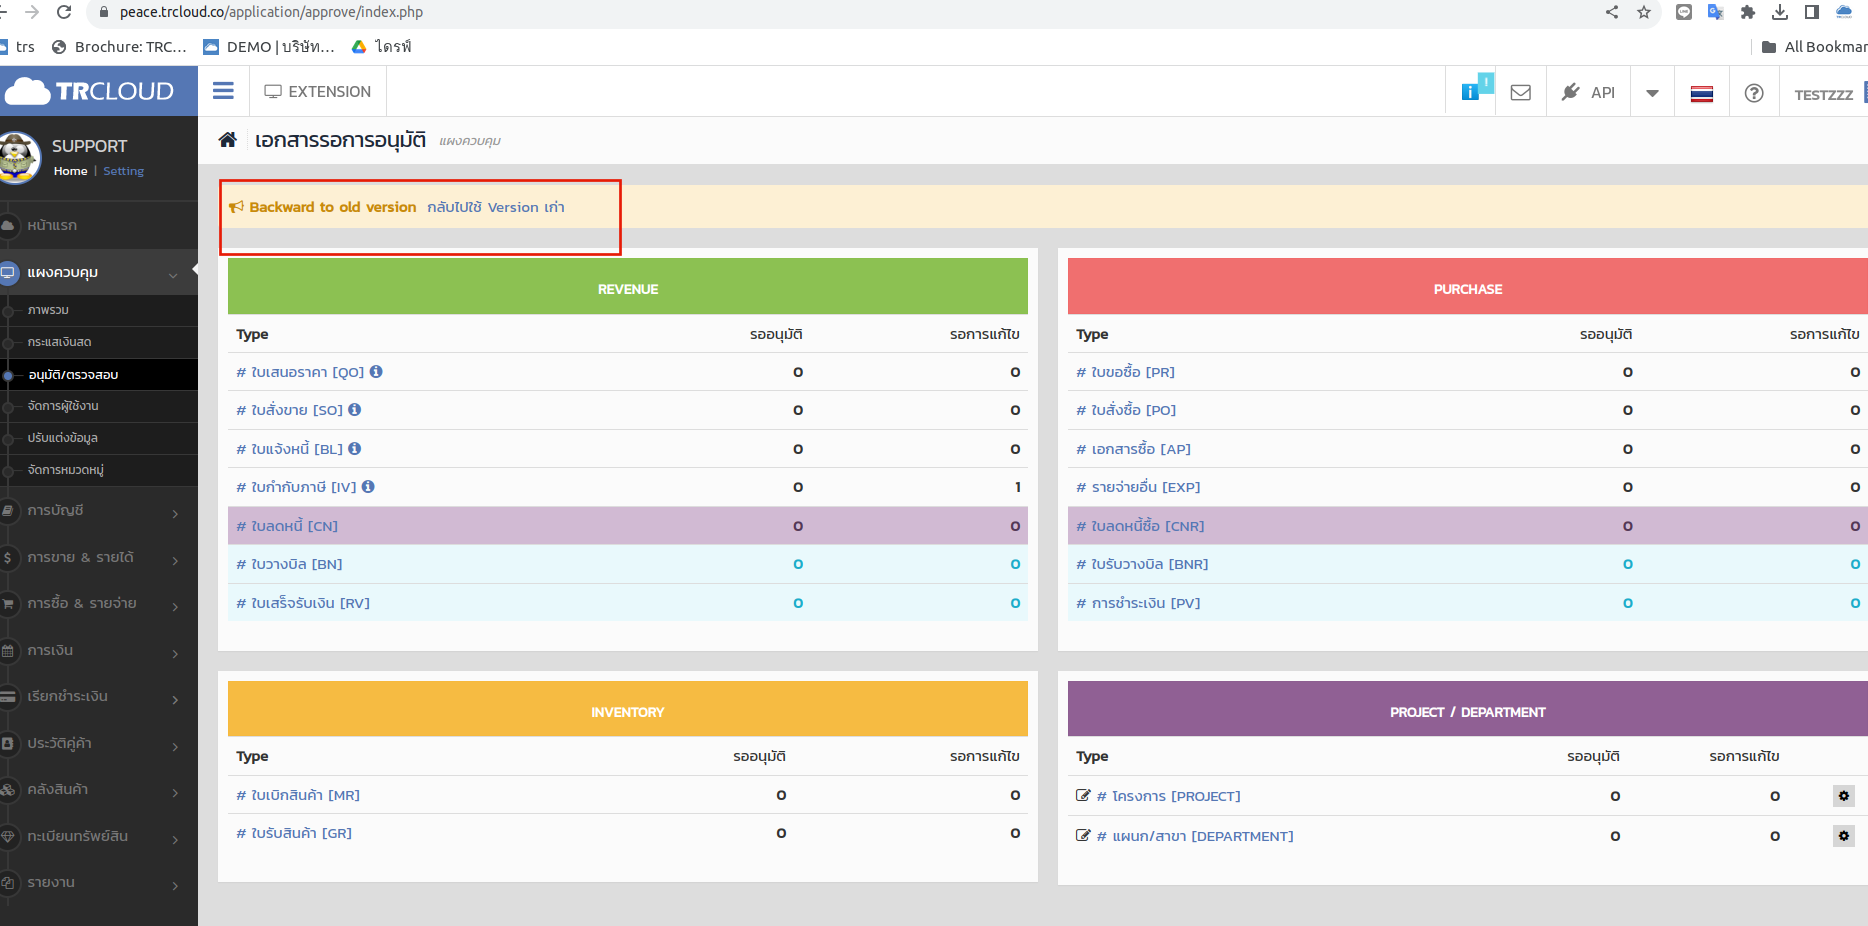
Task: Open ปรับแต่งข้อมูล submenu item
Action: click(x=63, y=438)
